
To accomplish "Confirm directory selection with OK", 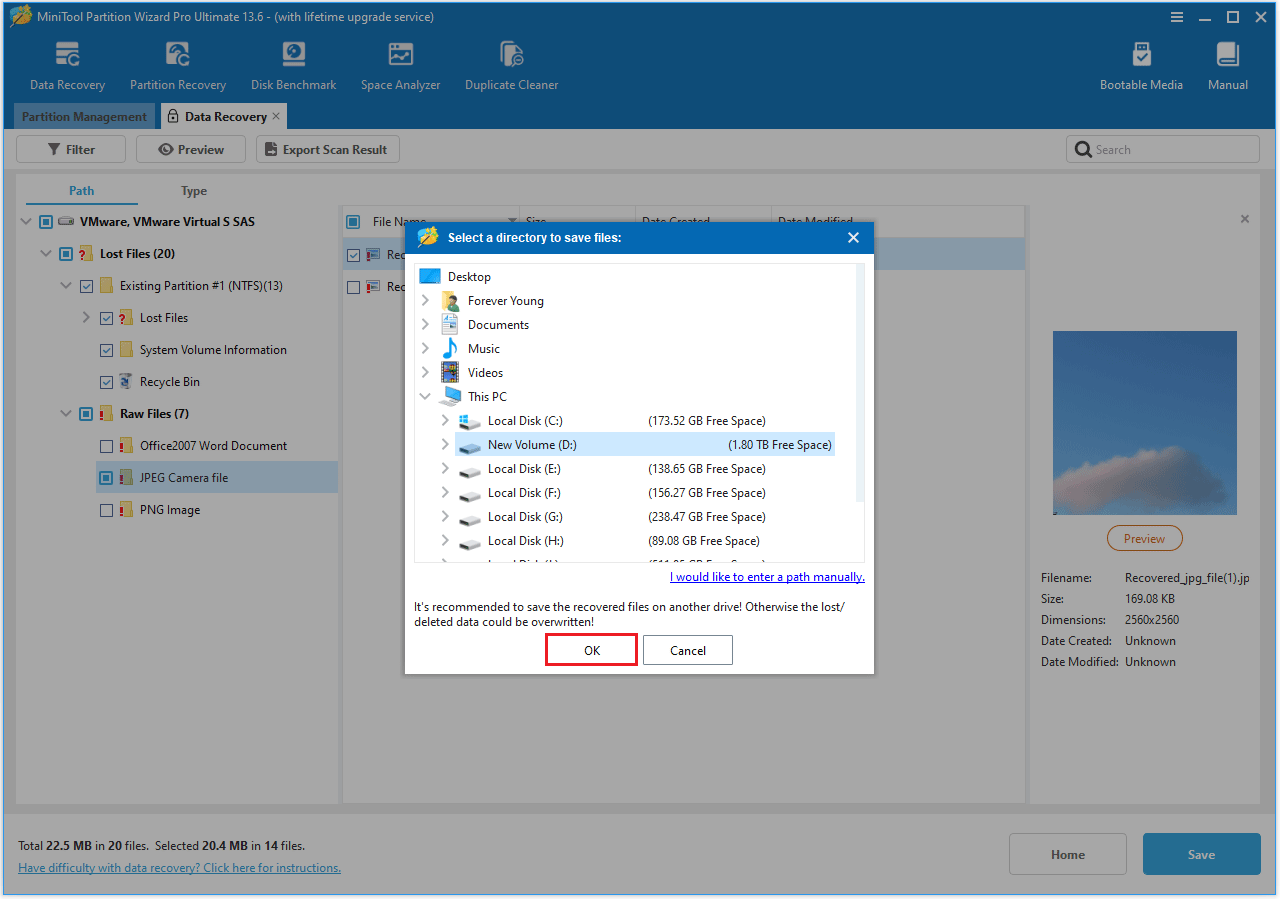I will [x=590, y=649].
